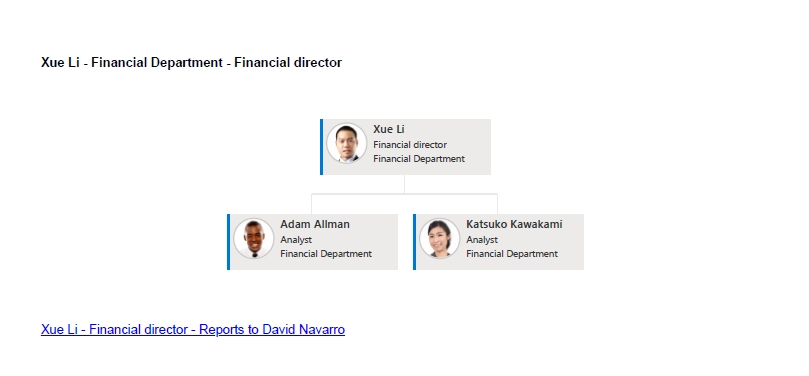809x376 pixels.
Task: Click the Financial director title in Xue Li's card
Action: [x=410, y=145]
